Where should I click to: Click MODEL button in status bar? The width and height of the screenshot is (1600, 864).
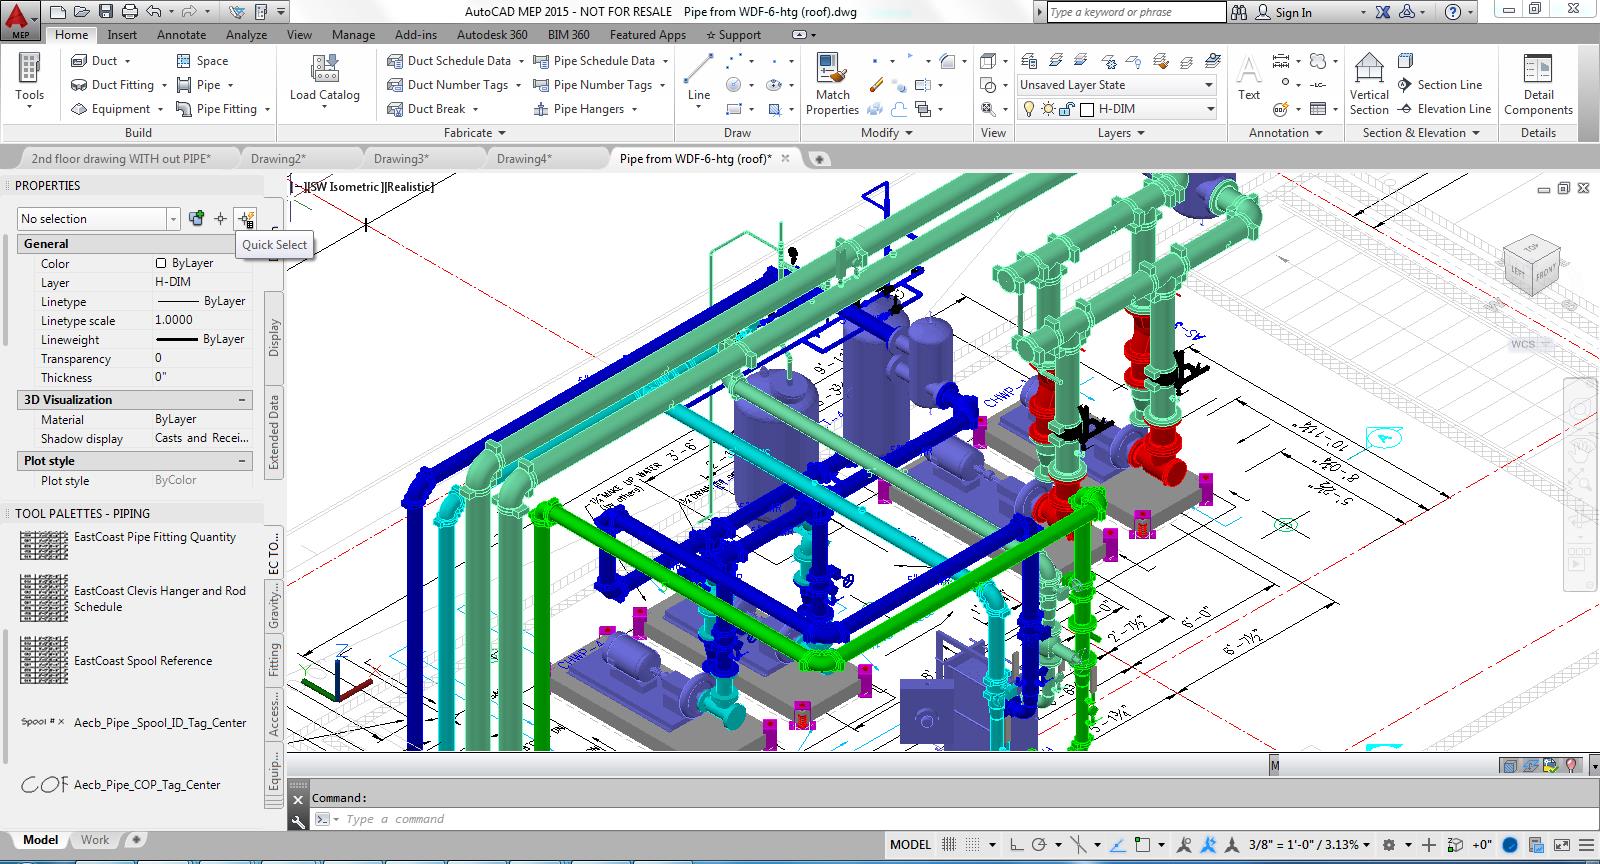(x=910, y=845)
